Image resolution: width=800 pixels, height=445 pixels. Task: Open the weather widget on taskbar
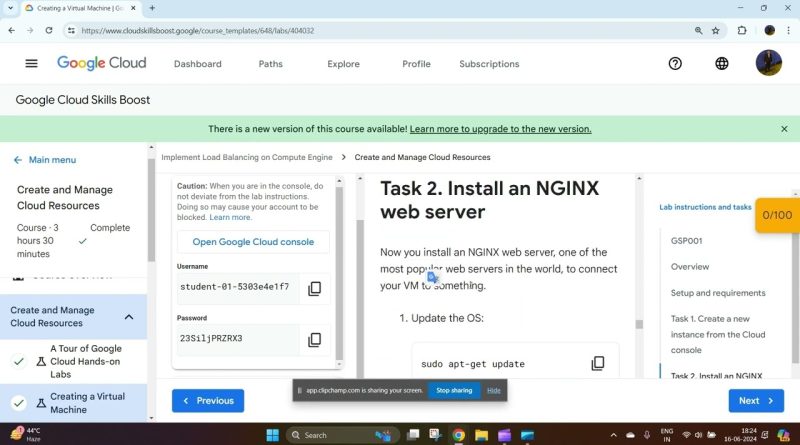(x=24, y=434)
